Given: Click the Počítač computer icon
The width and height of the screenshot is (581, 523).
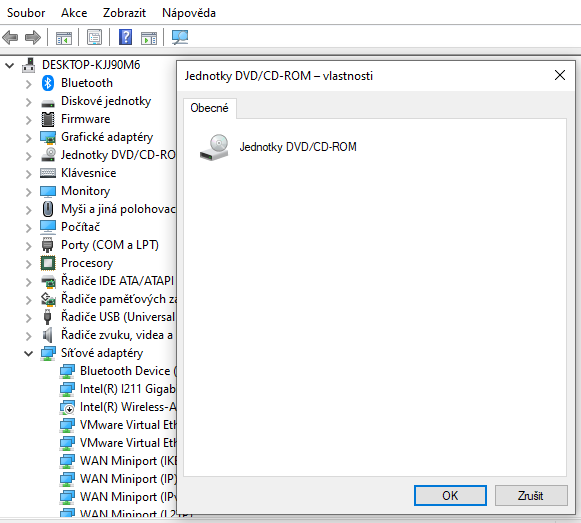Looking at the screenshot, I should click(48, 227).
